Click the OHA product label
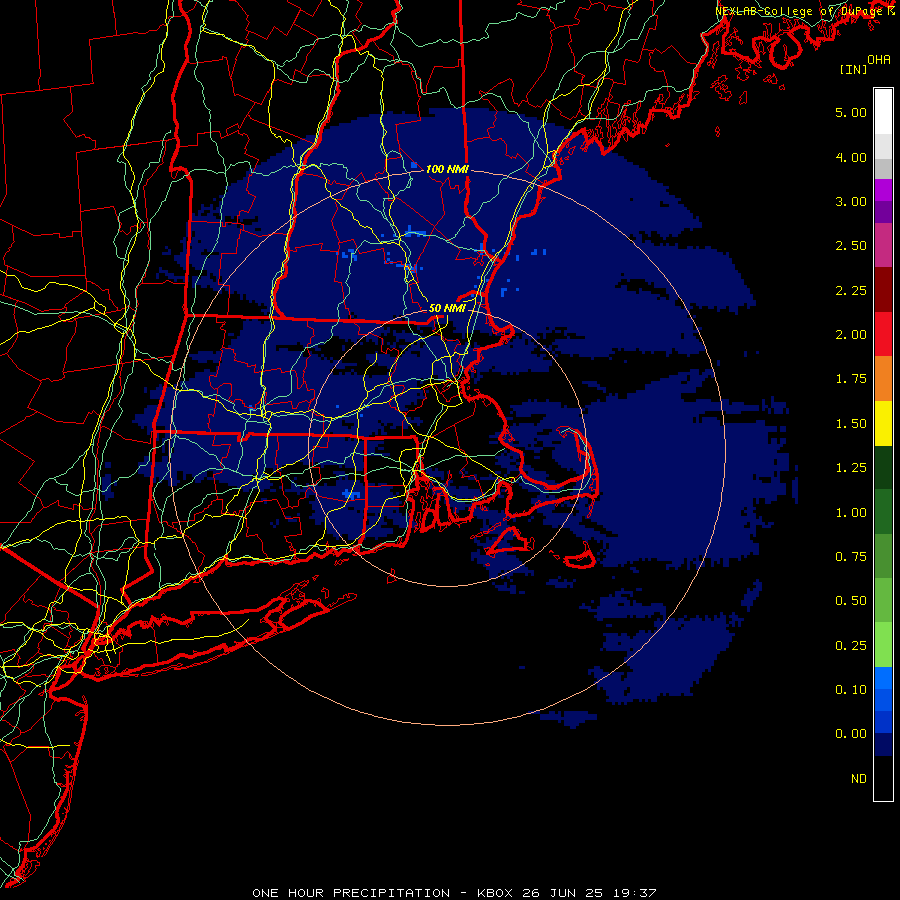Screen dimensions: 900x900 pyautogui.click(x=879, y=59)
